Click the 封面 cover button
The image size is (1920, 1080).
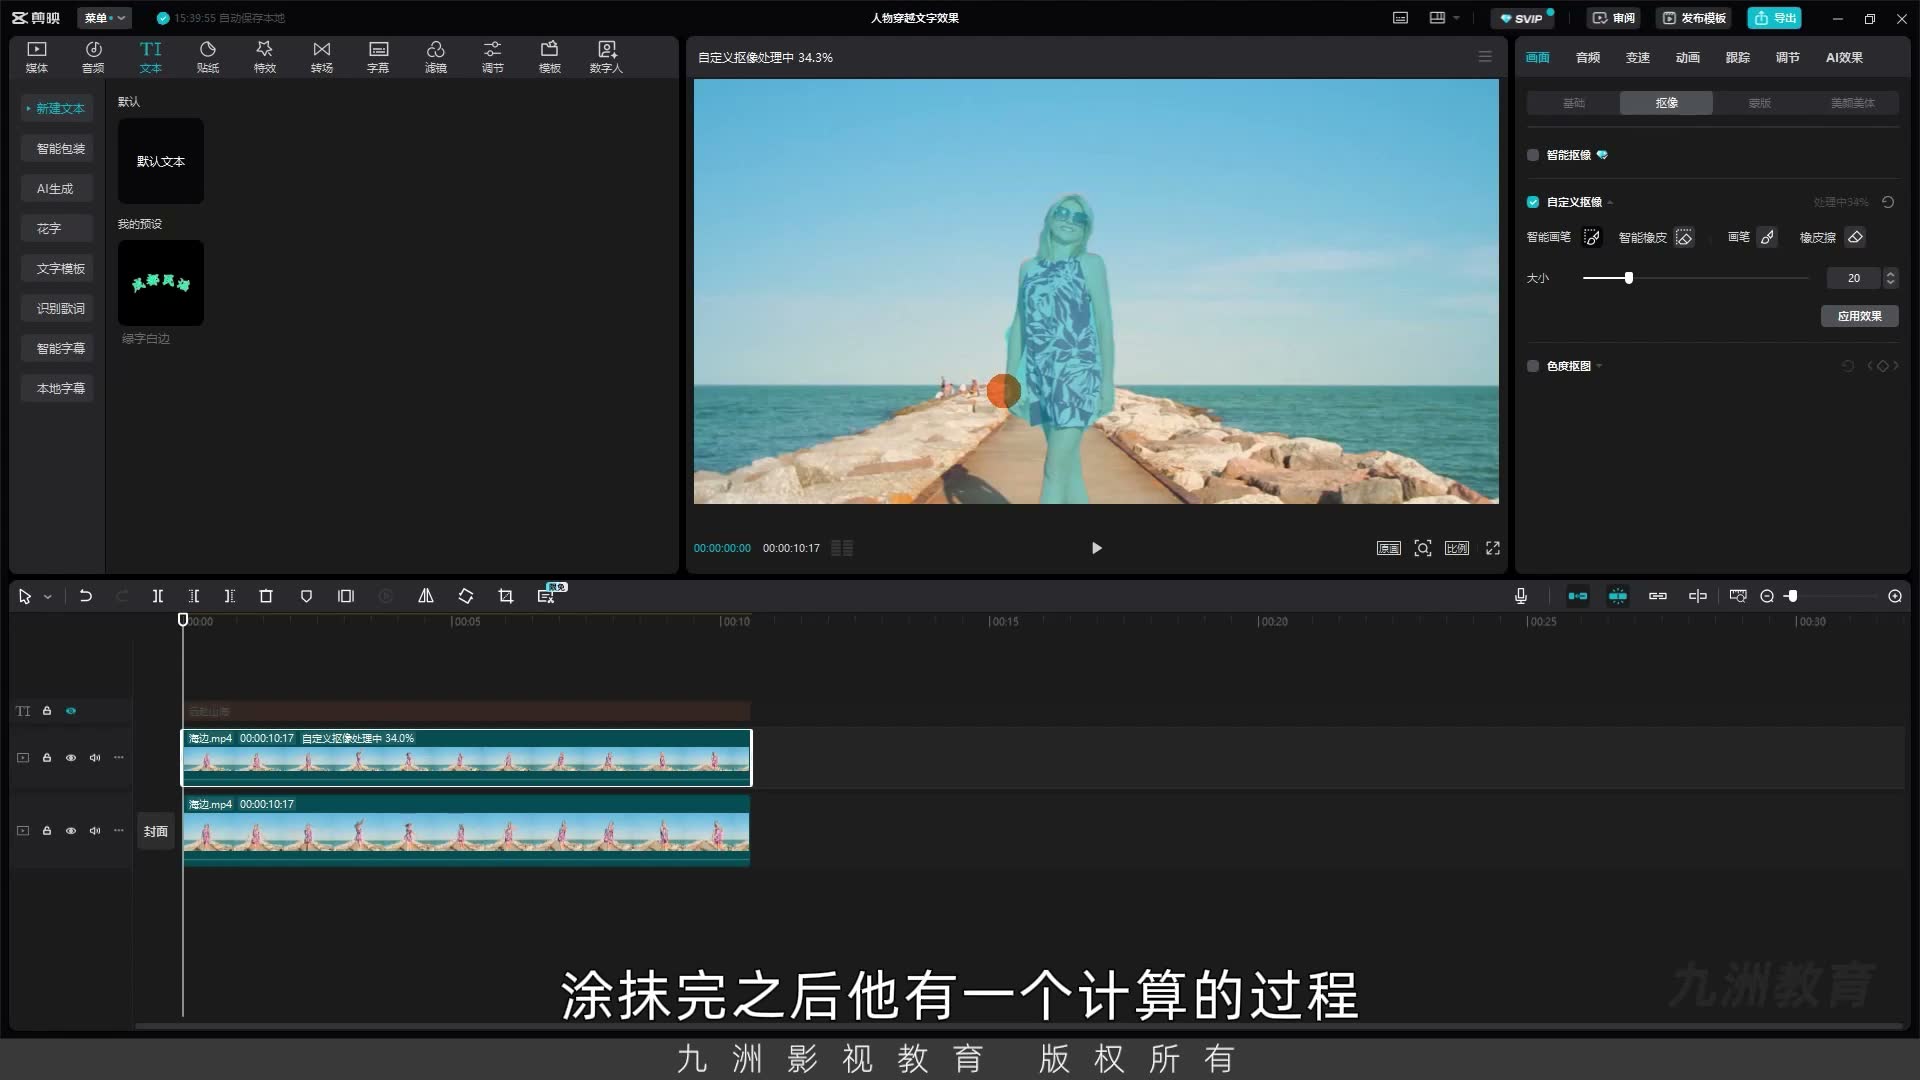pos(155,831)
